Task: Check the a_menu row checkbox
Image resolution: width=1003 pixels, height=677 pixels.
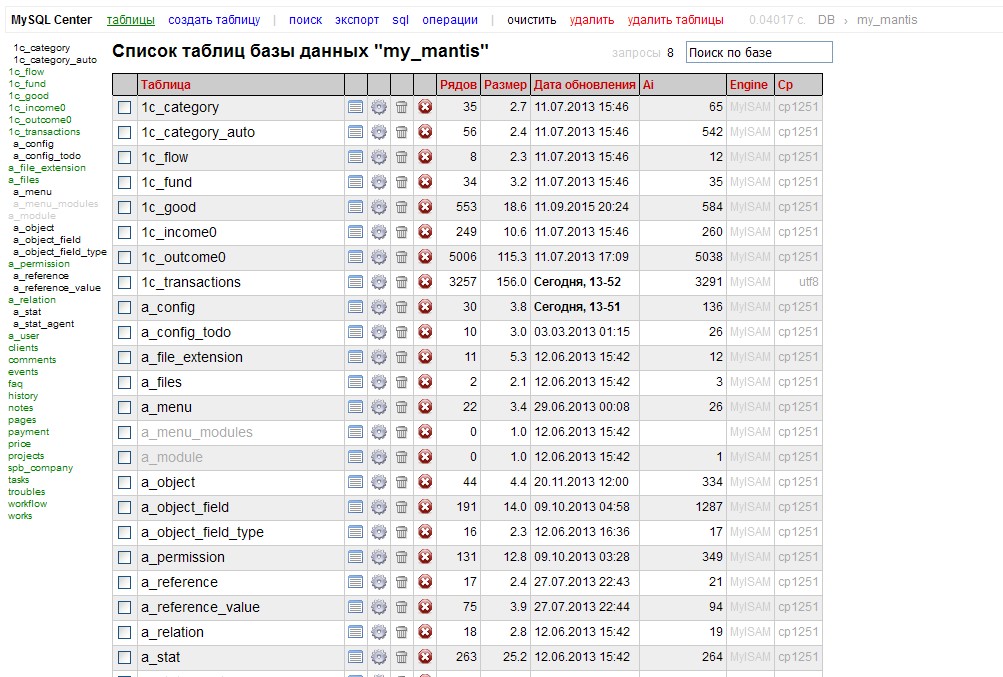Action: pos(125,407)
